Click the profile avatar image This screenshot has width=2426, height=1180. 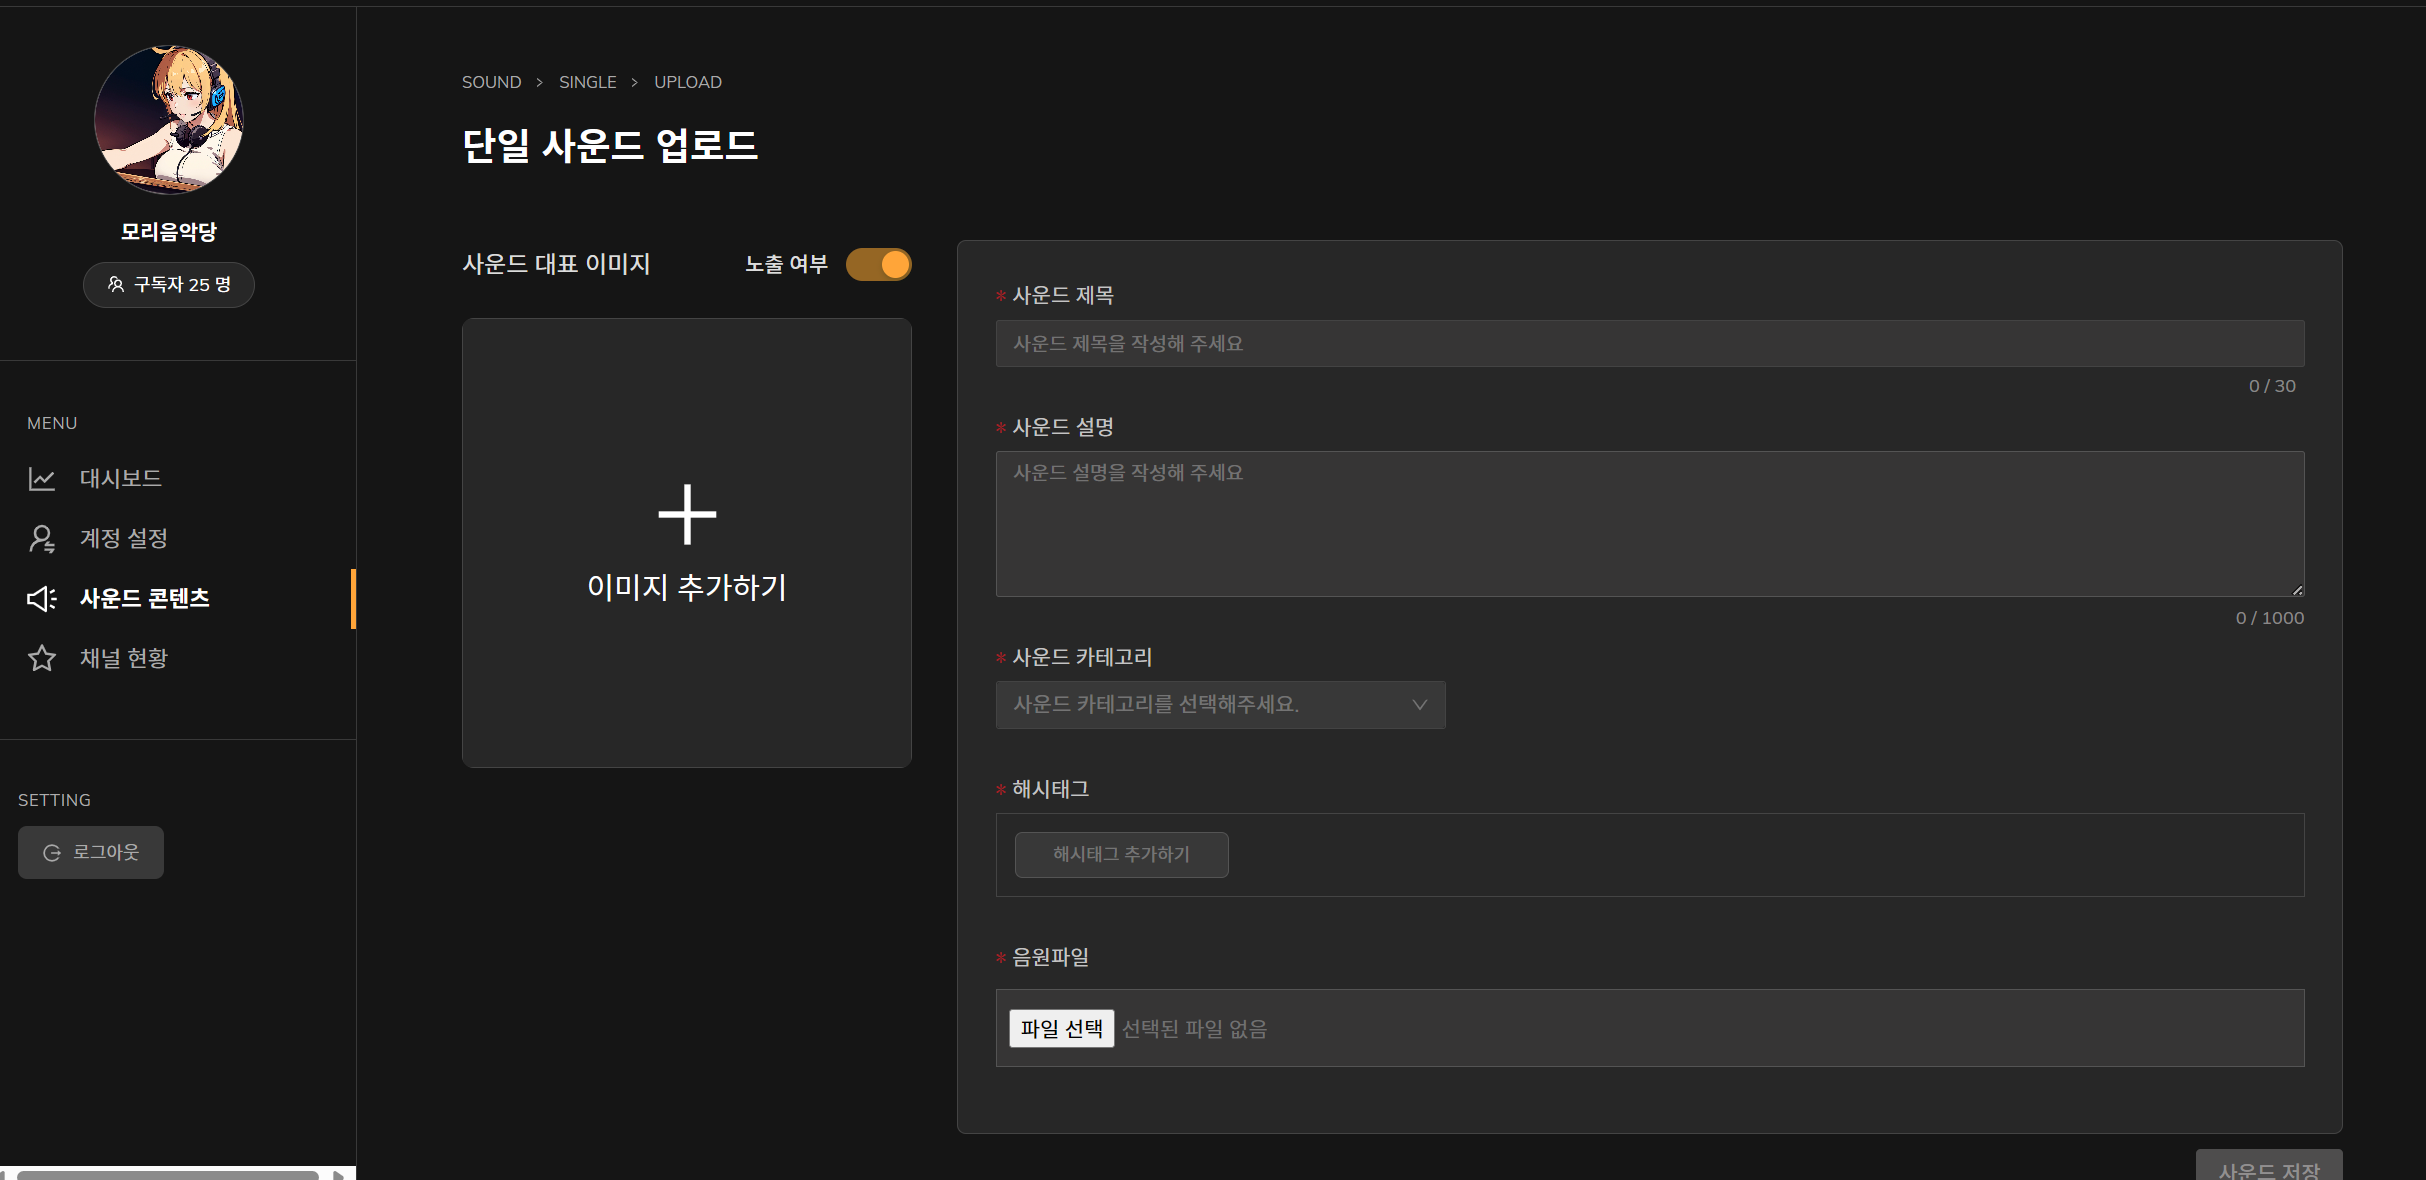[169, 119]
